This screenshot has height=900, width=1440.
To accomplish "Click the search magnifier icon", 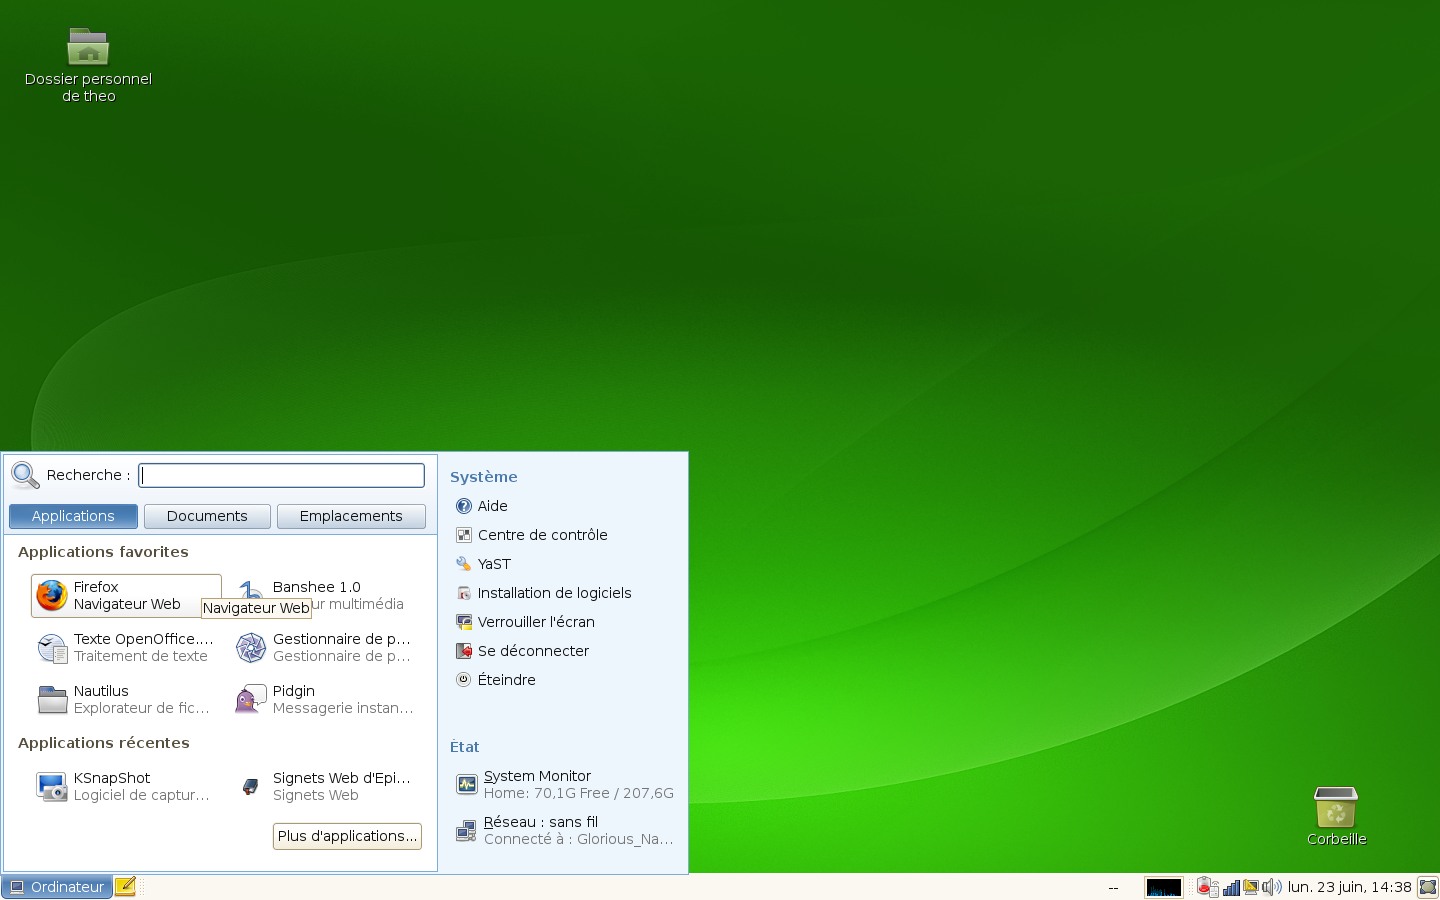I will (25, 475).
